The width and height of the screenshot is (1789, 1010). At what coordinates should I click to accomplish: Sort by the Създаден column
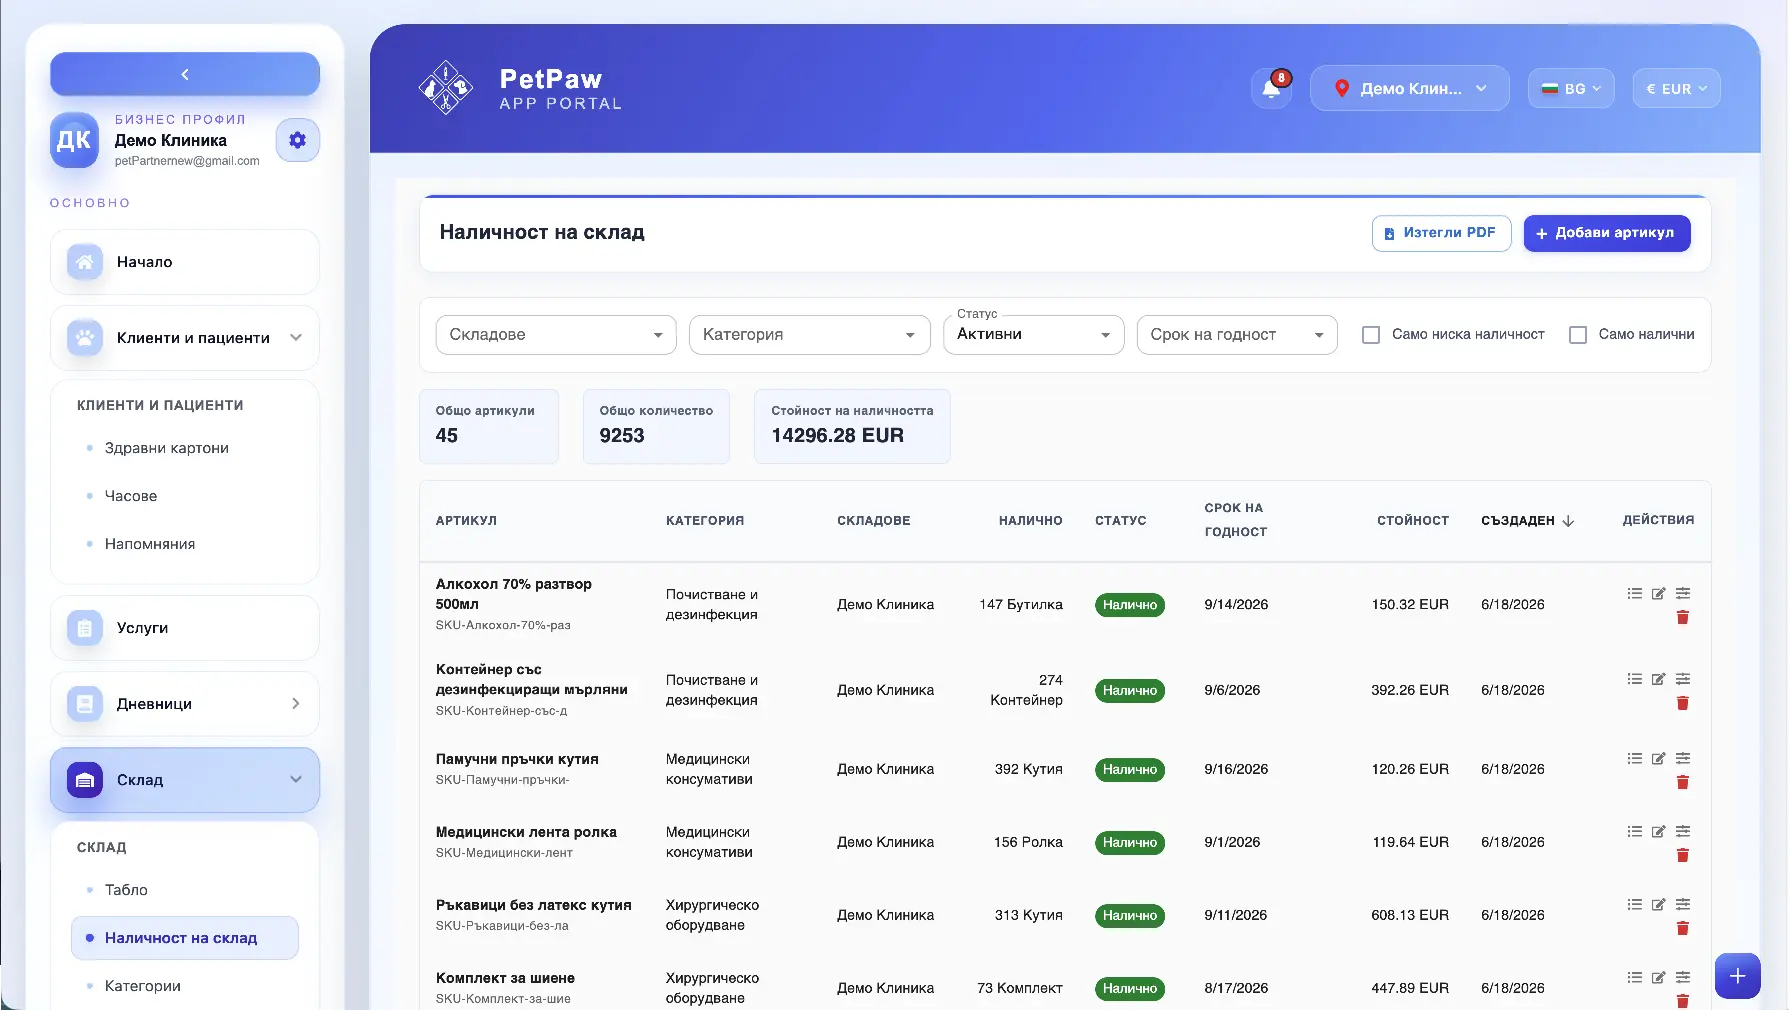point(1527,521)
